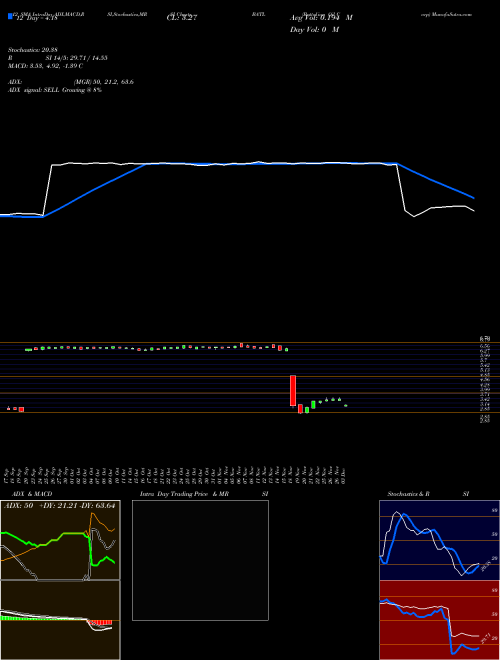Click the tall green candle after the drop
Viewport: 500px width, 660px height.
(313, 405)
